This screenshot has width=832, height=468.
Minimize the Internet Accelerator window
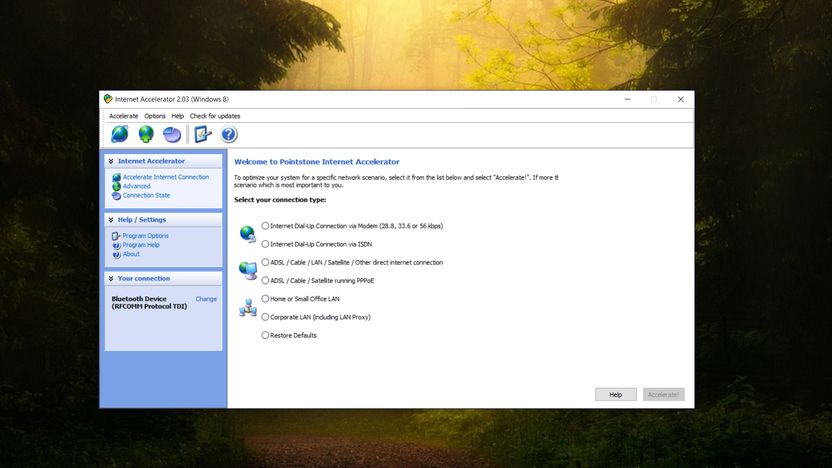tap(627, 99)
